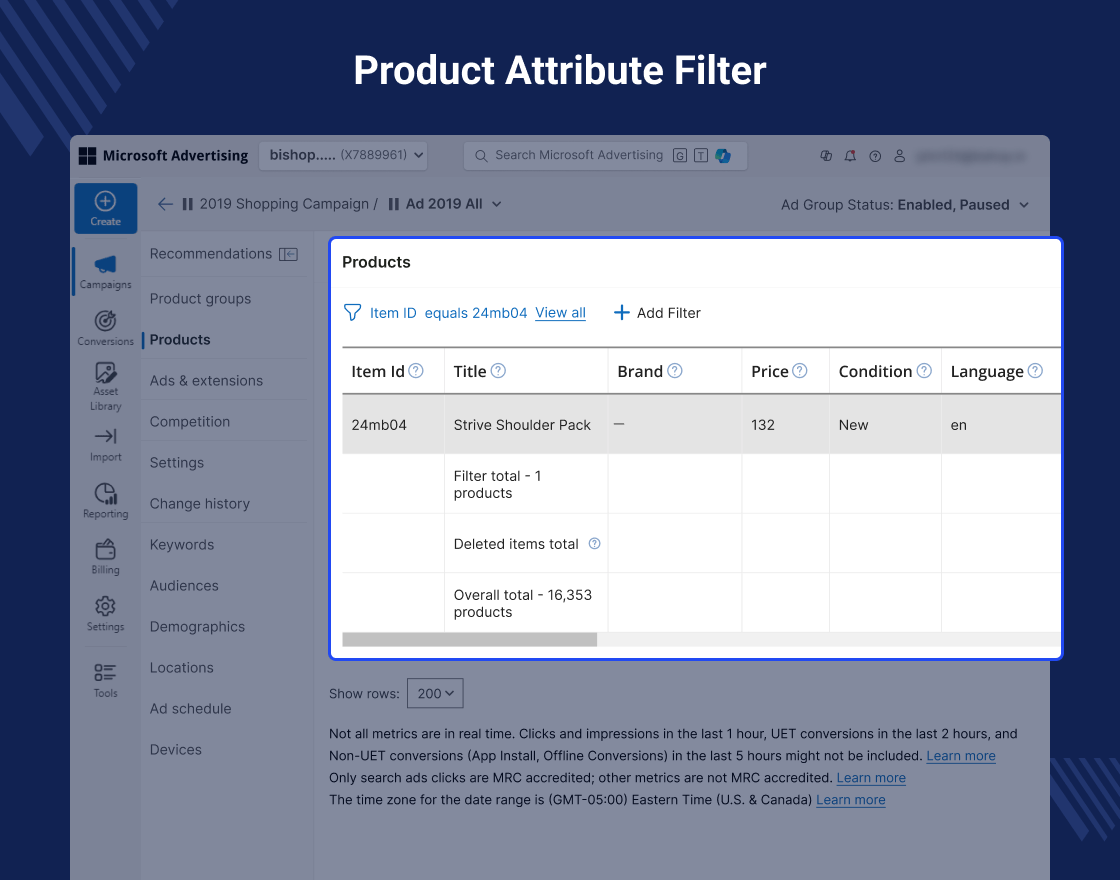Viewport: 1120px width, 880px height.
Task: Click the price value 132
Action: (763, 425)
